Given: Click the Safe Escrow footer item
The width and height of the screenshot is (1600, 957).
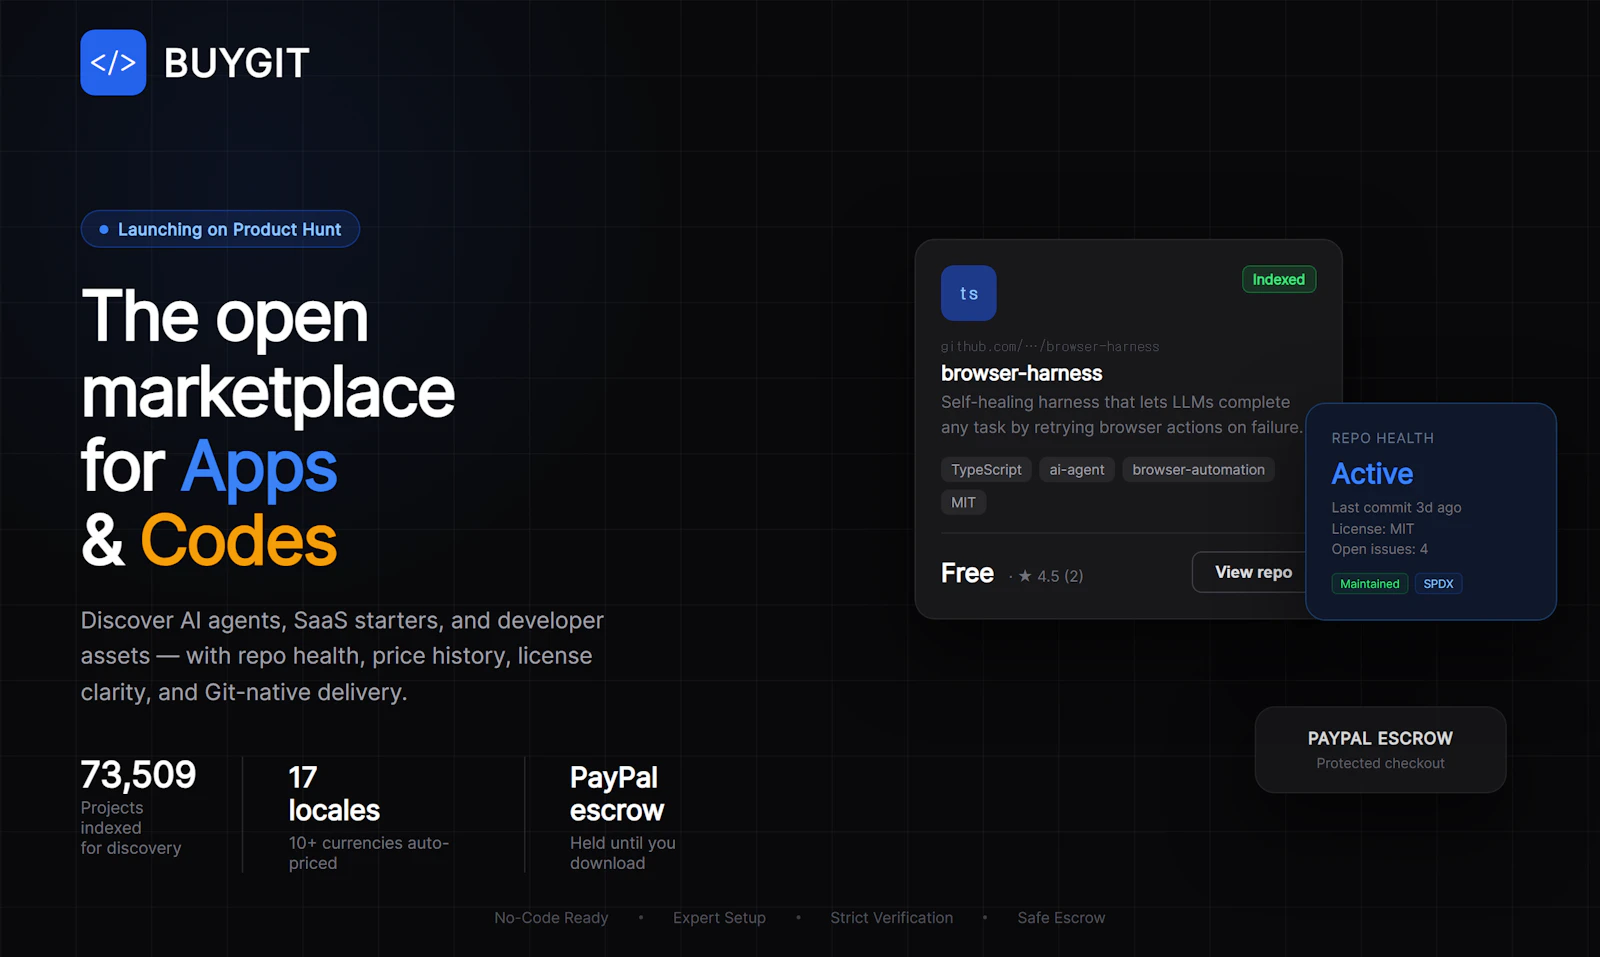Looking at the screenshot, I should 1061,918.
